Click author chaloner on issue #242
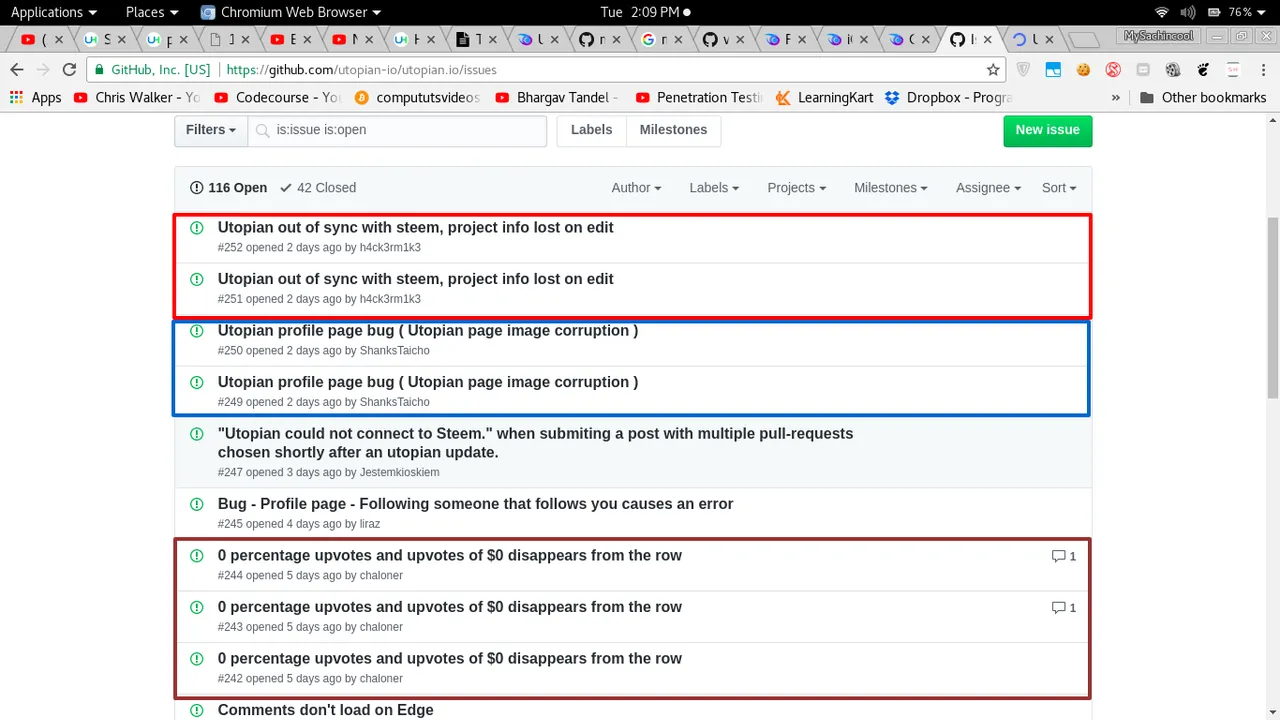 click(x=381, y=679)
